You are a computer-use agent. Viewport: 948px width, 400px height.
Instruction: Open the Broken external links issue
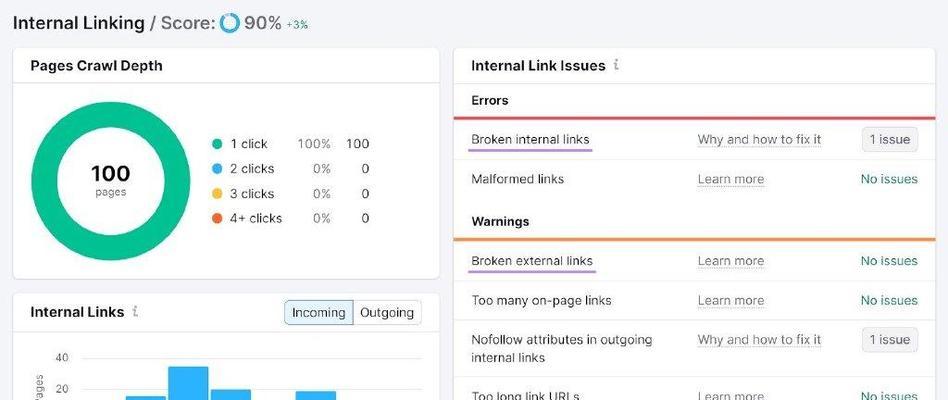532,261
